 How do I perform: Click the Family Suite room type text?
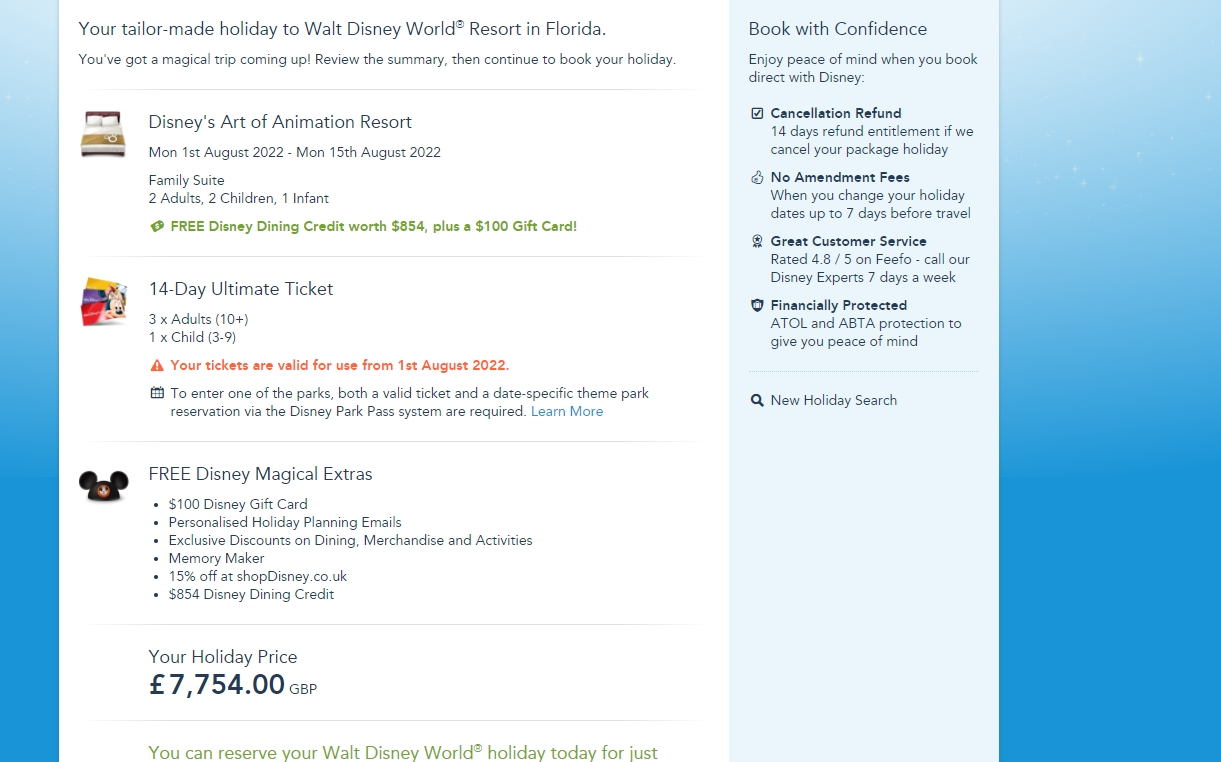(x=186, y=180)
